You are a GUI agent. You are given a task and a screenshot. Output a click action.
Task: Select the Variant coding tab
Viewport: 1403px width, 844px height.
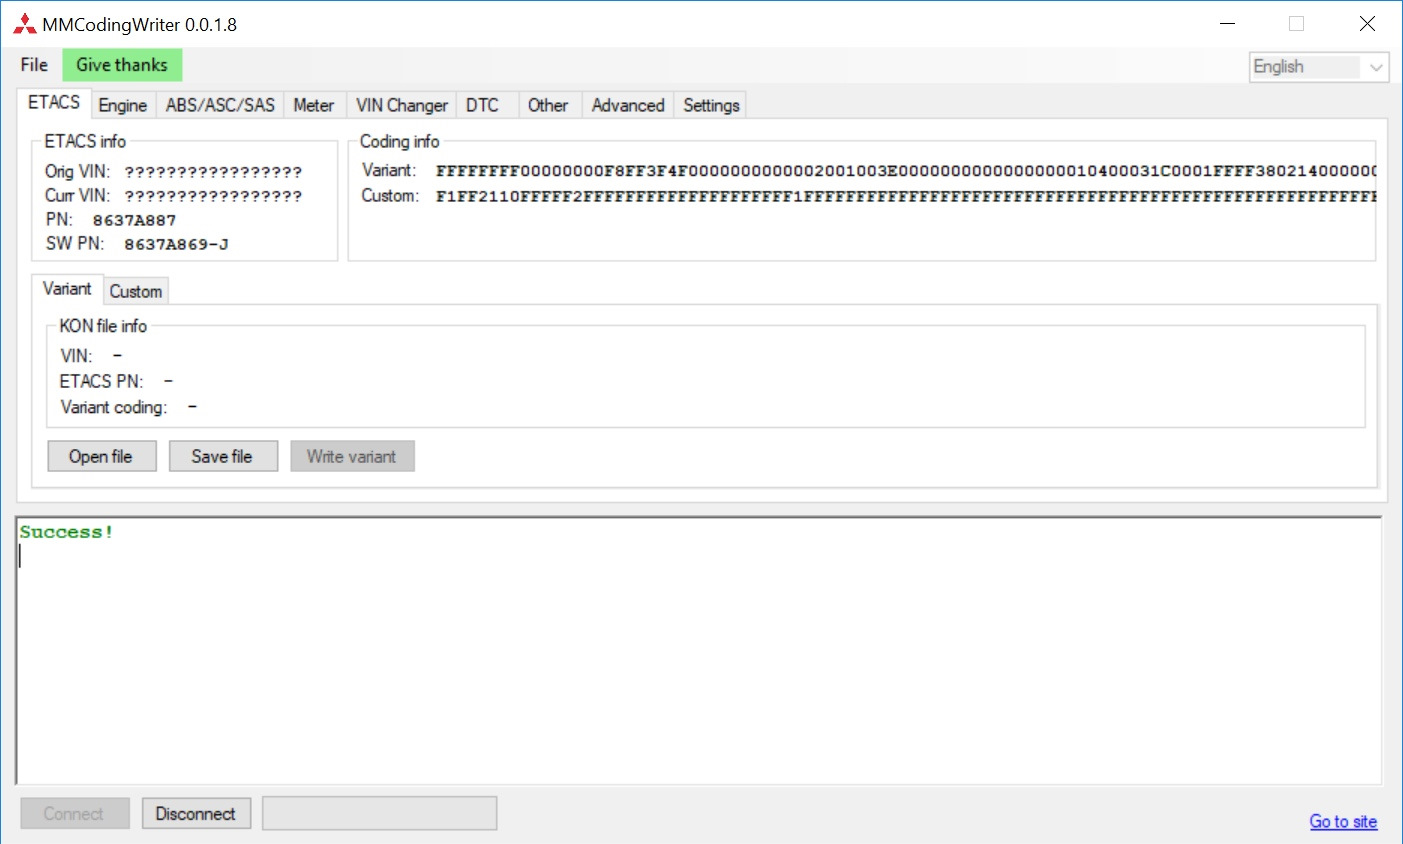(66, 288)
